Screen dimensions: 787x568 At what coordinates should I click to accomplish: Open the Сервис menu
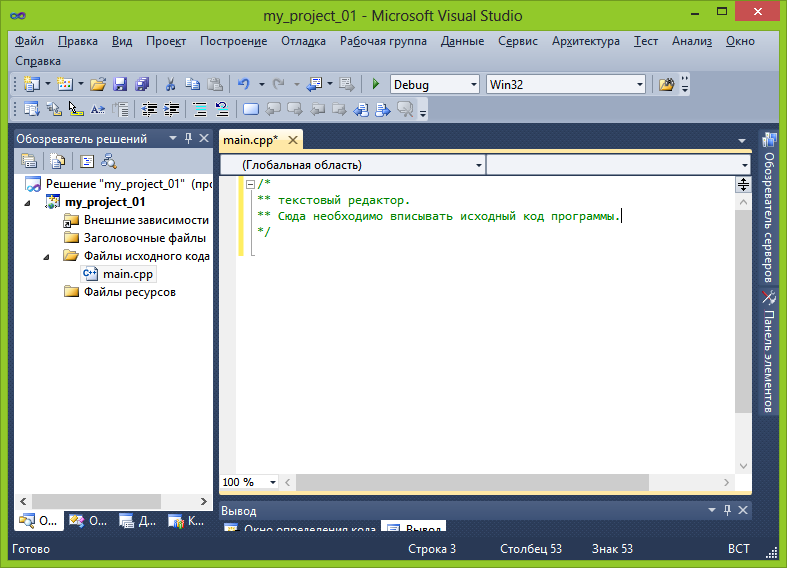(x=517, y=41)
